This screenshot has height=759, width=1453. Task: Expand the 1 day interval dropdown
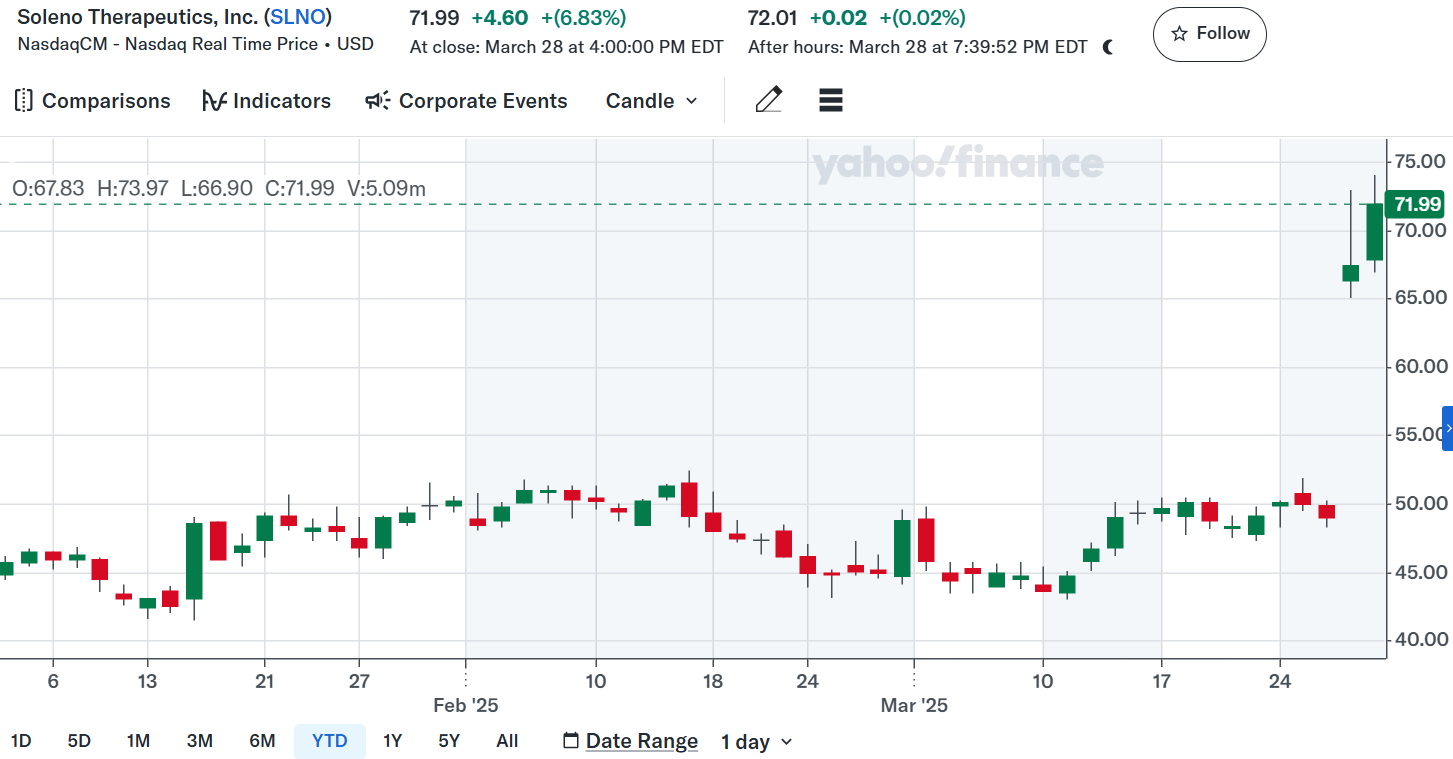click(756, 742)
